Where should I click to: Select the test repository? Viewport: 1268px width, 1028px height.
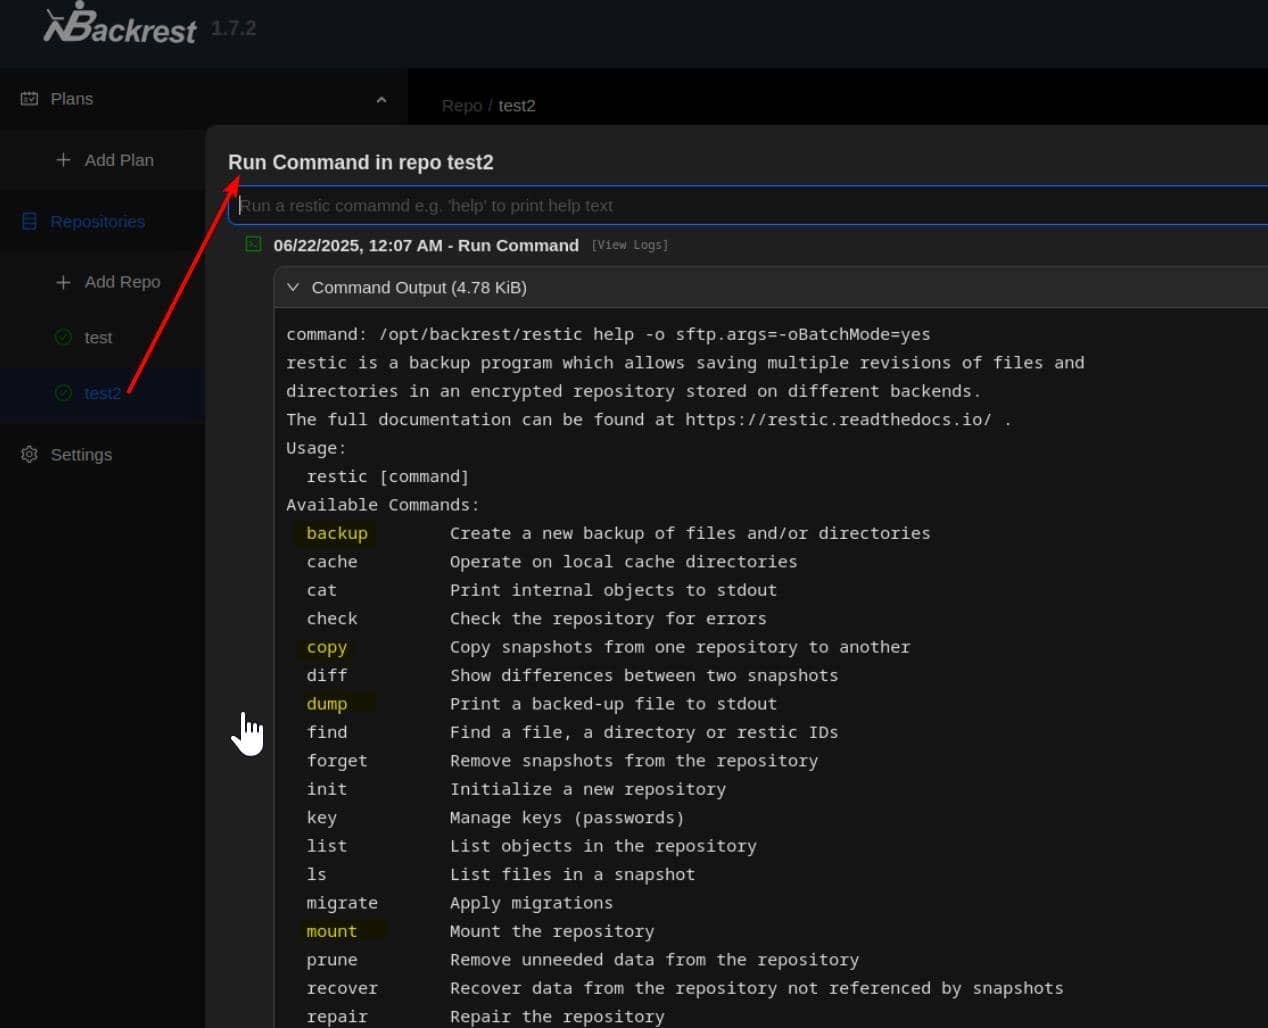(x=97, y=337)
